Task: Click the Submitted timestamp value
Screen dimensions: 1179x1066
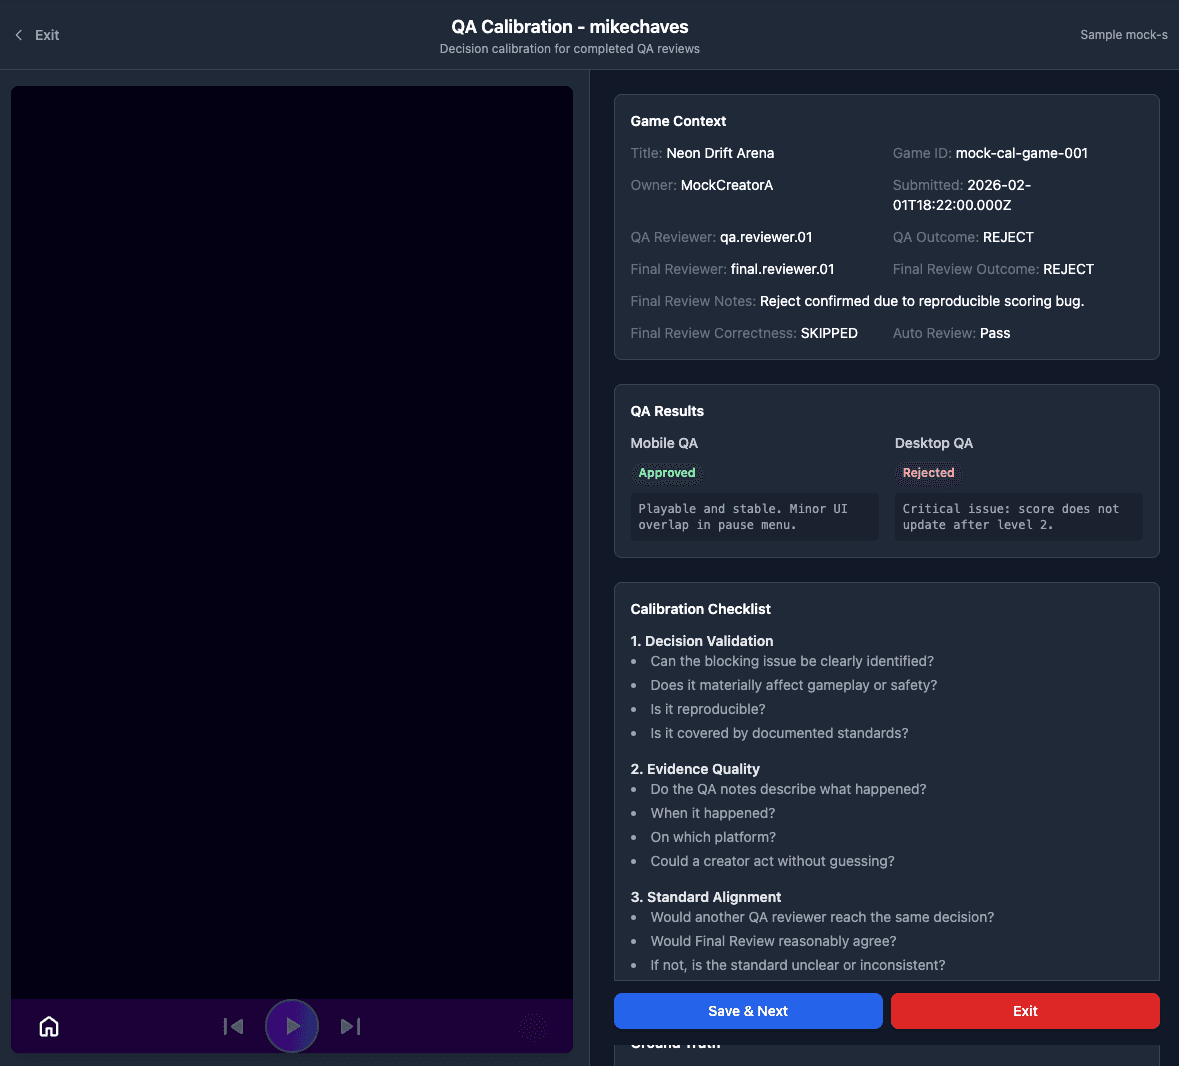Action: pyautogui.click(x=962, y=195)
